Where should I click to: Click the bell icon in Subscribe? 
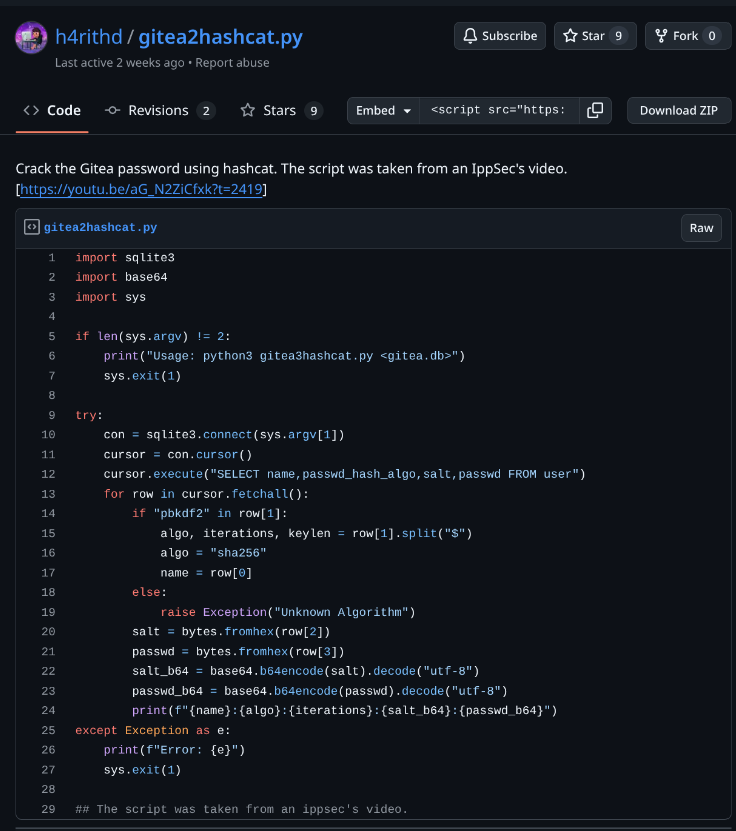470,36
